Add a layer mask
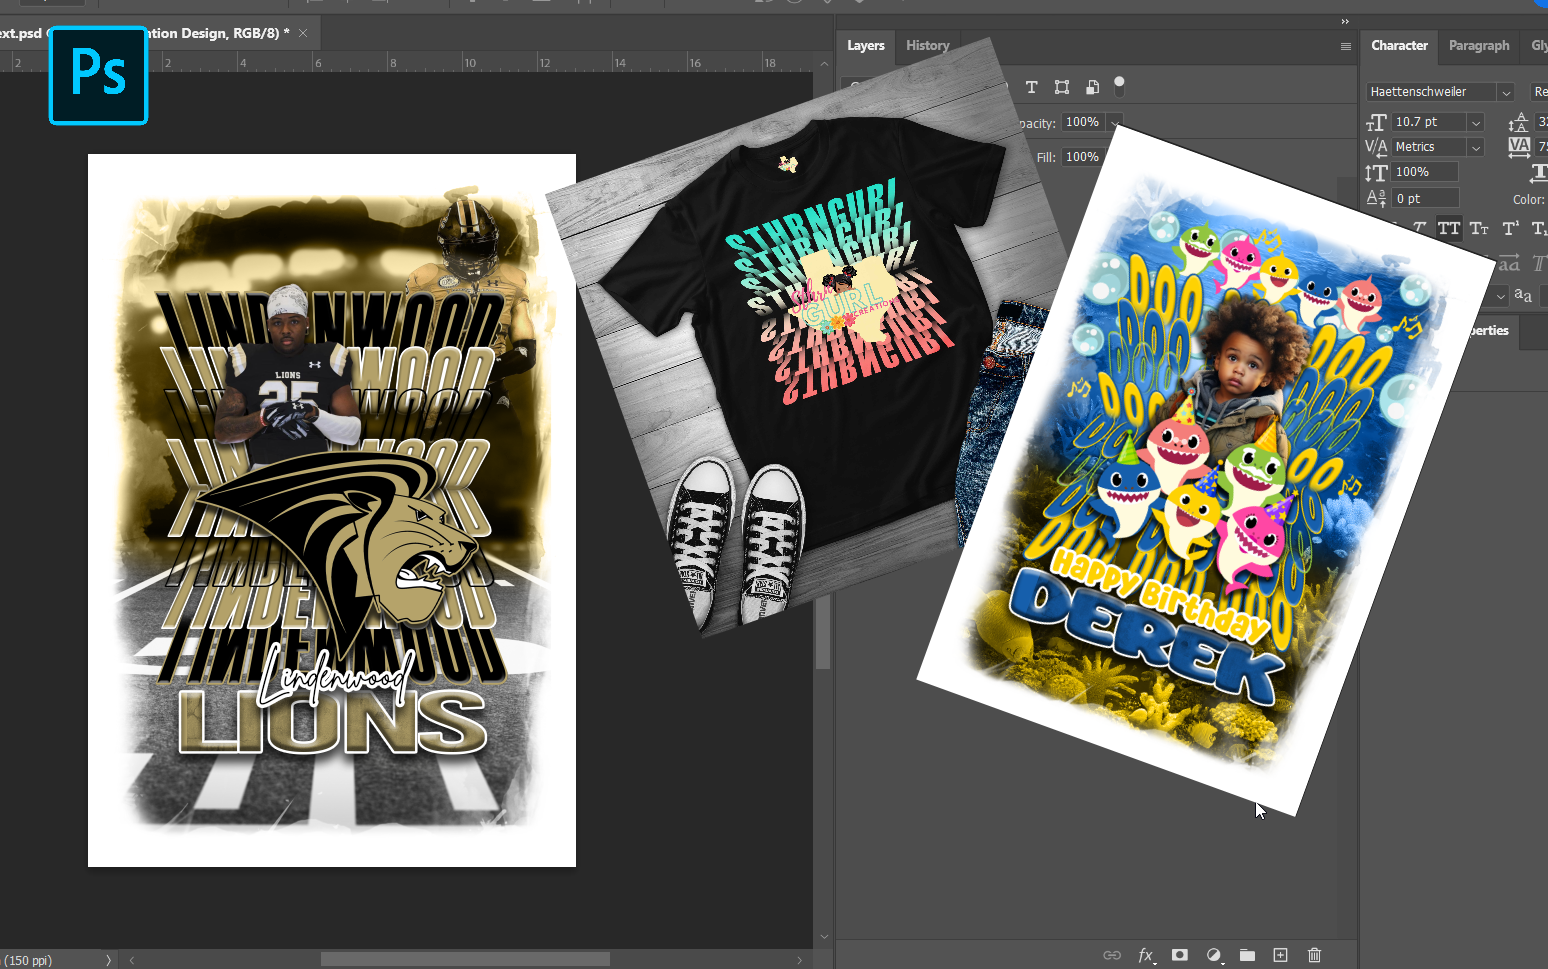Screen dimensions: 1548x969 [x=1180, y=955]
